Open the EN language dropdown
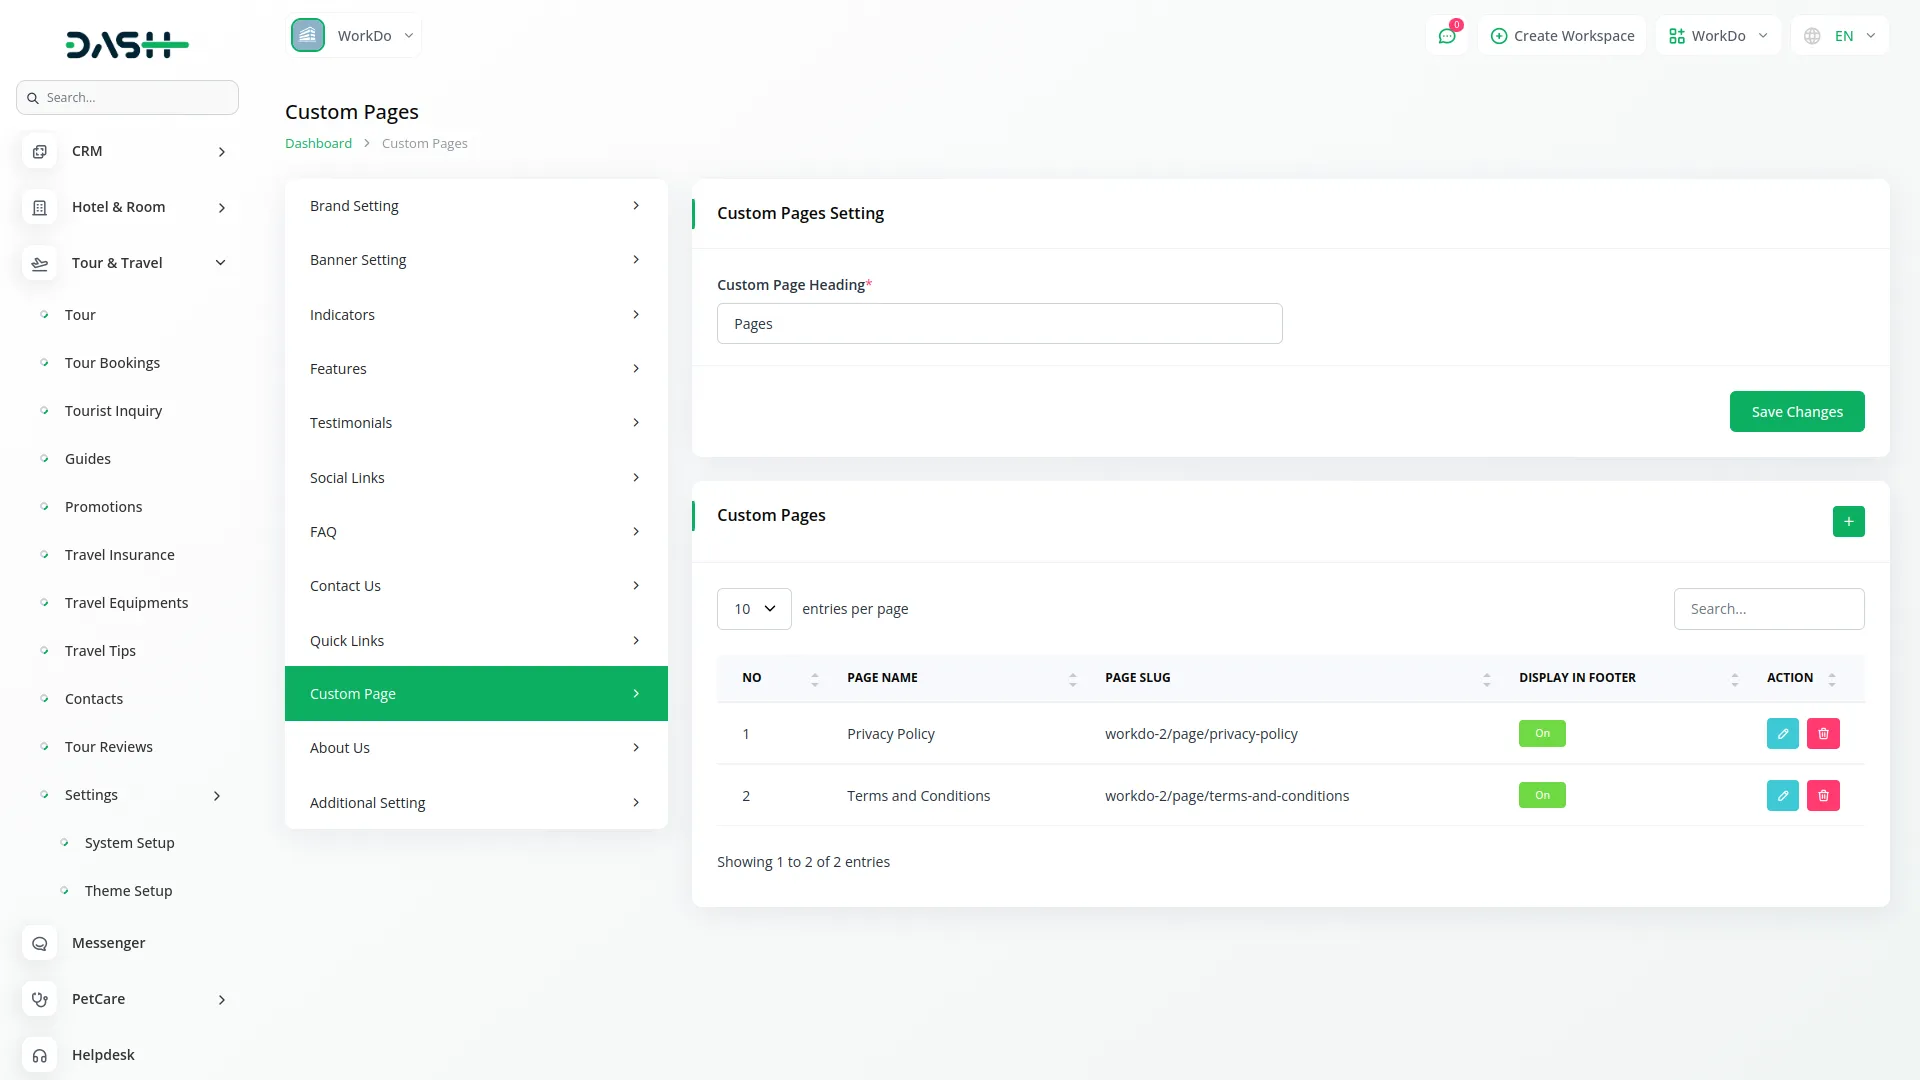 (1839, 36)
